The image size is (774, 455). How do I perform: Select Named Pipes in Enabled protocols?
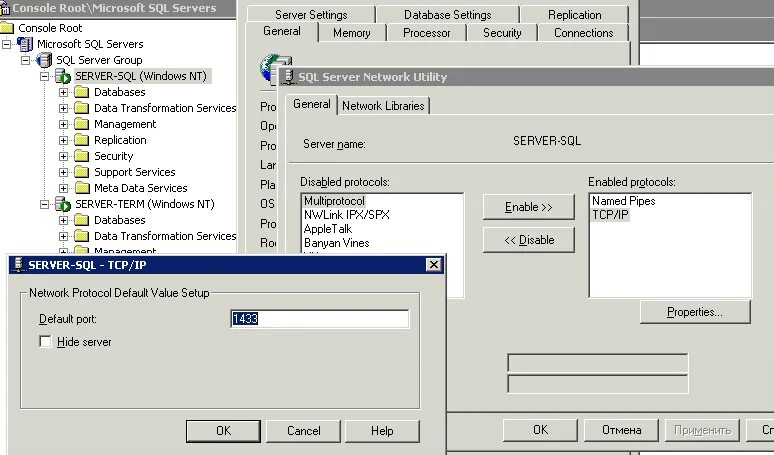click(x=623, y=201)
